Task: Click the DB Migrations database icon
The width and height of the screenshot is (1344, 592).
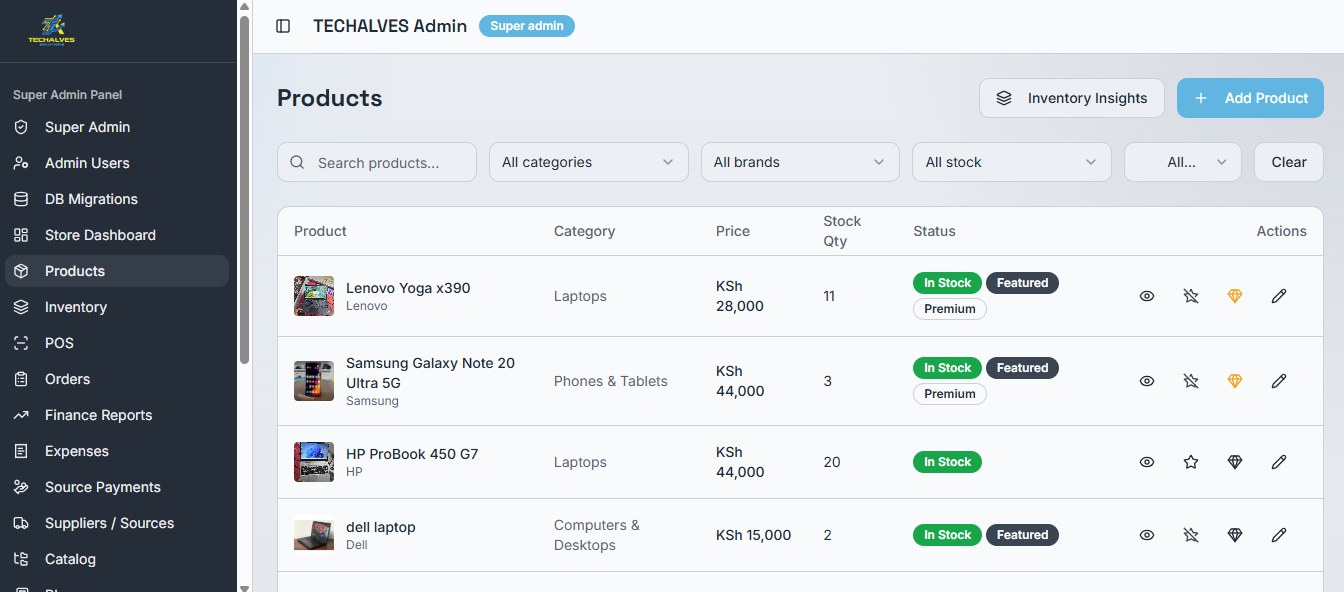Action: (x=21, y=199)
